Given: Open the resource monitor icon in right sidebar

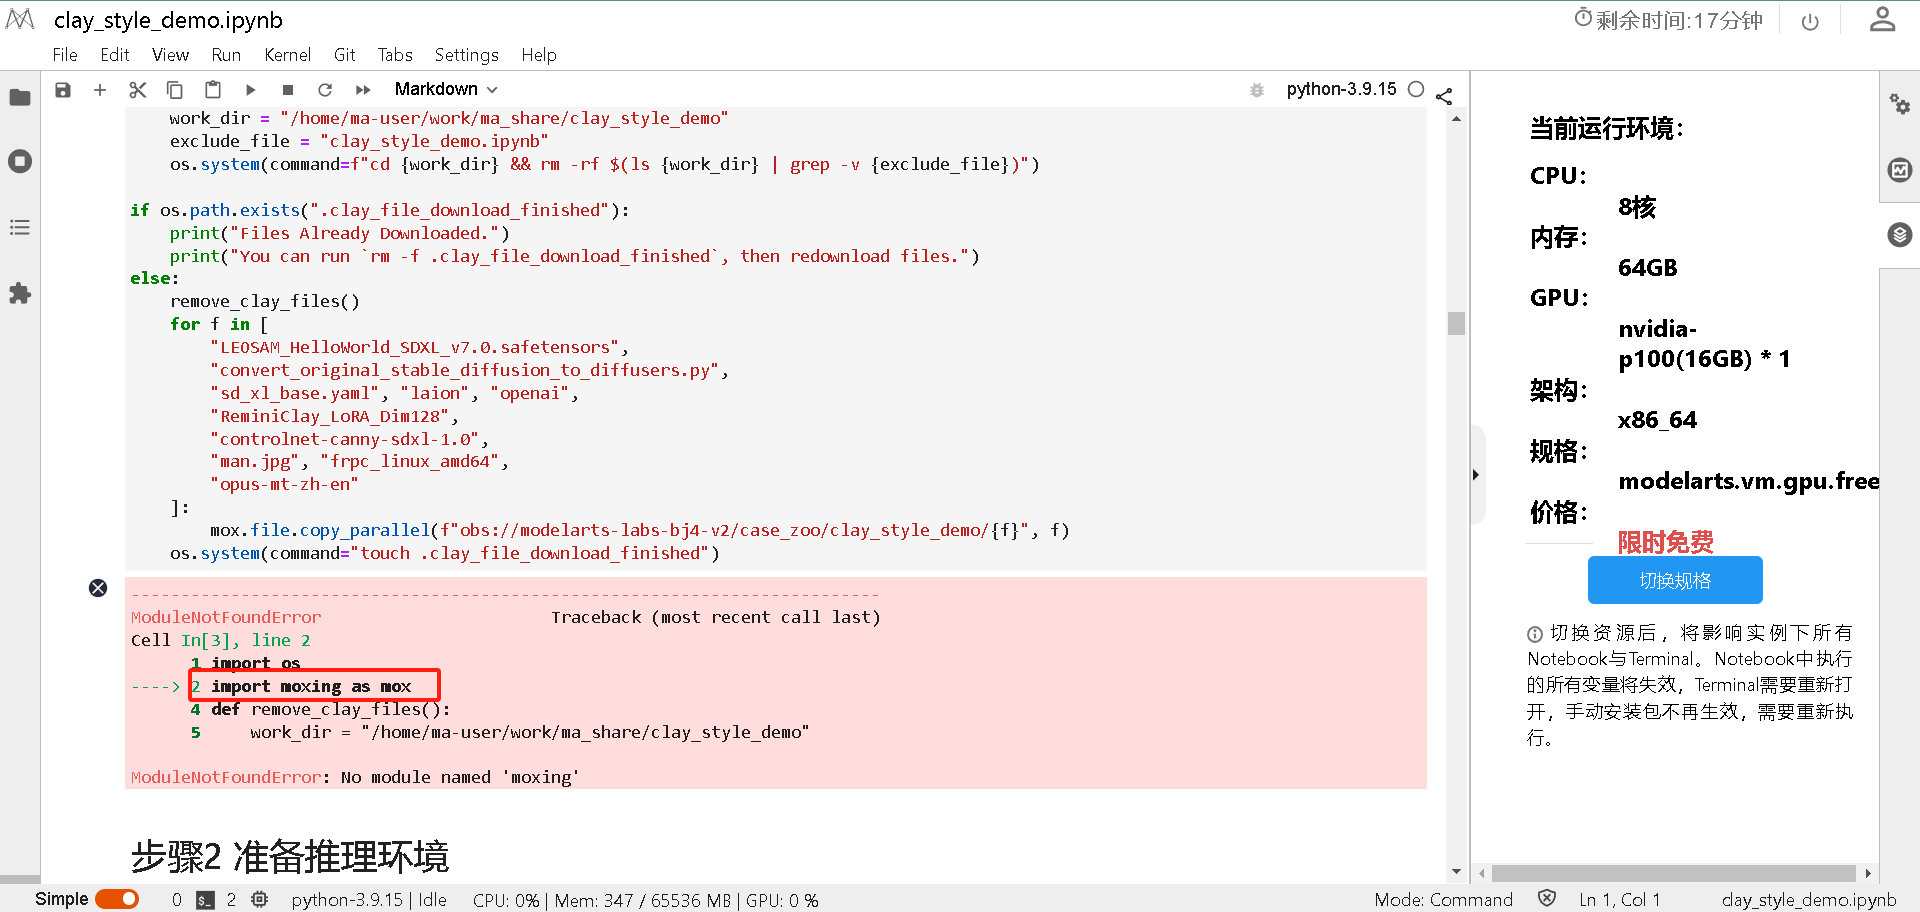Looking at the screenshot, I should tap(1900, 170).
